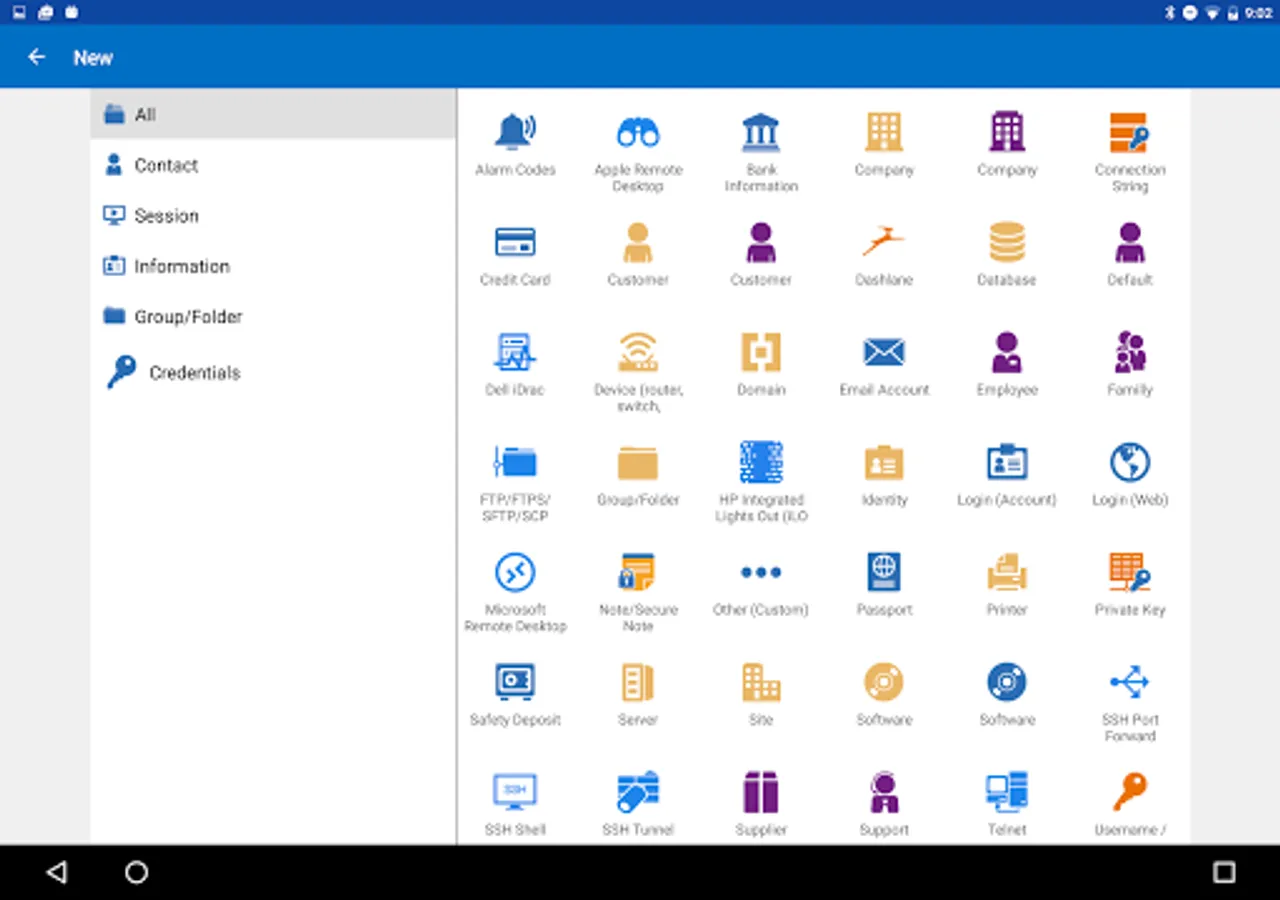The width and height of the screenshot is (1280, 900).
Task: Select Device (router, switch) icon
Action: click(x=638, y=352)
